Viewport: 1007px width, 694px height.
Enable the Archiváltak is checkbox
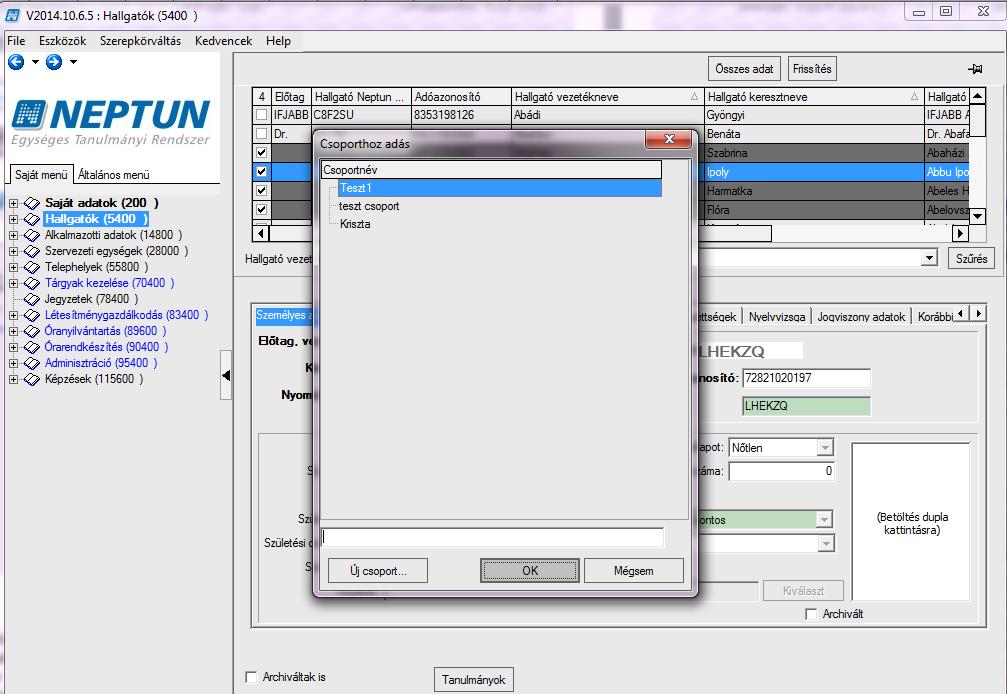point(252,677)
